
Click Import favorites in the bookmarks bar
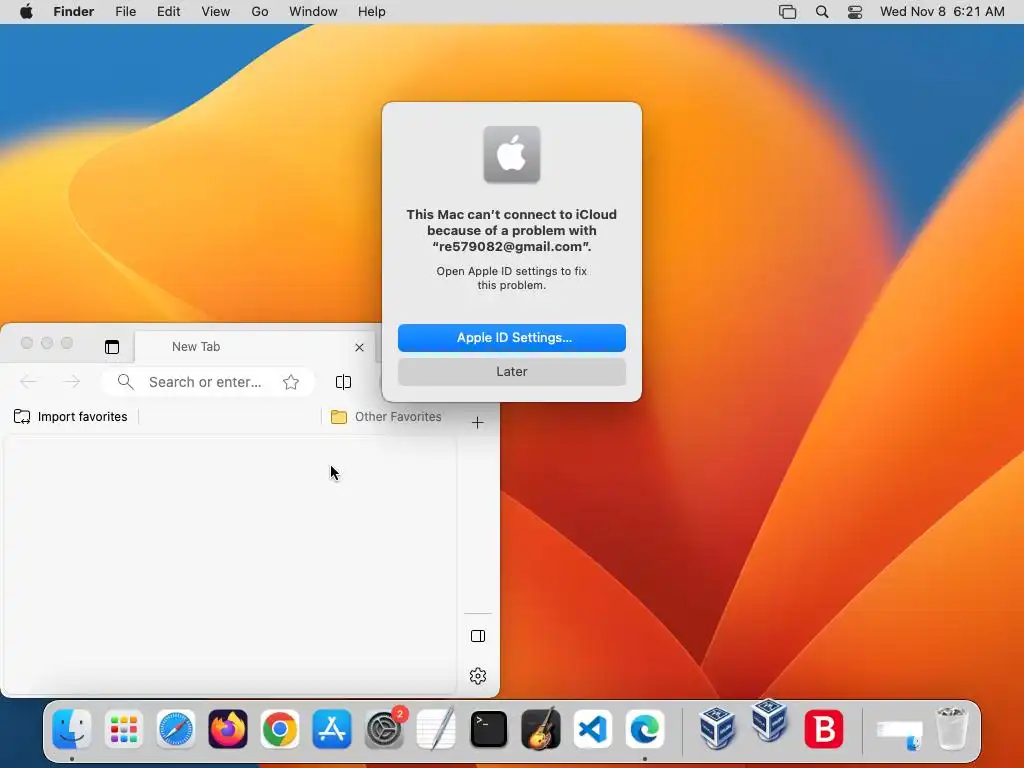click(71, 417)
